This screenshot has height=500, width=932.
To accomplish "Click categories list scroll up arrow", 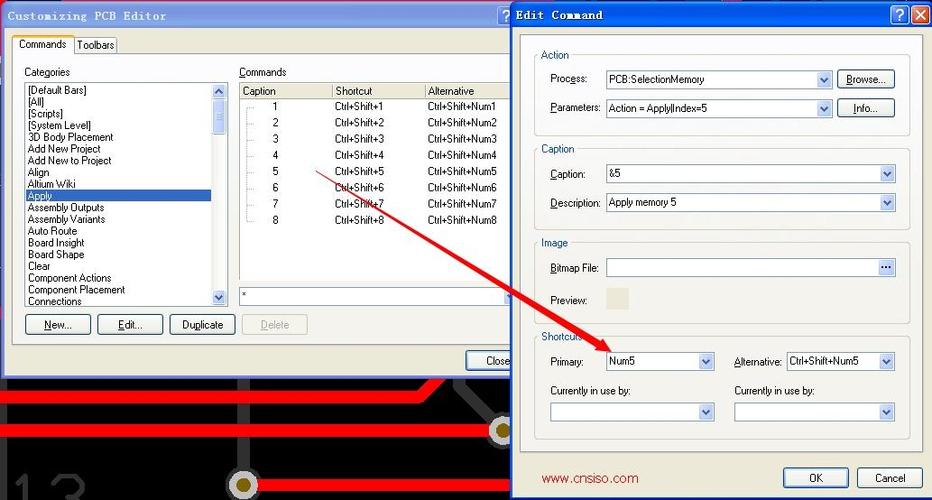I will click(x=219, y=91).
